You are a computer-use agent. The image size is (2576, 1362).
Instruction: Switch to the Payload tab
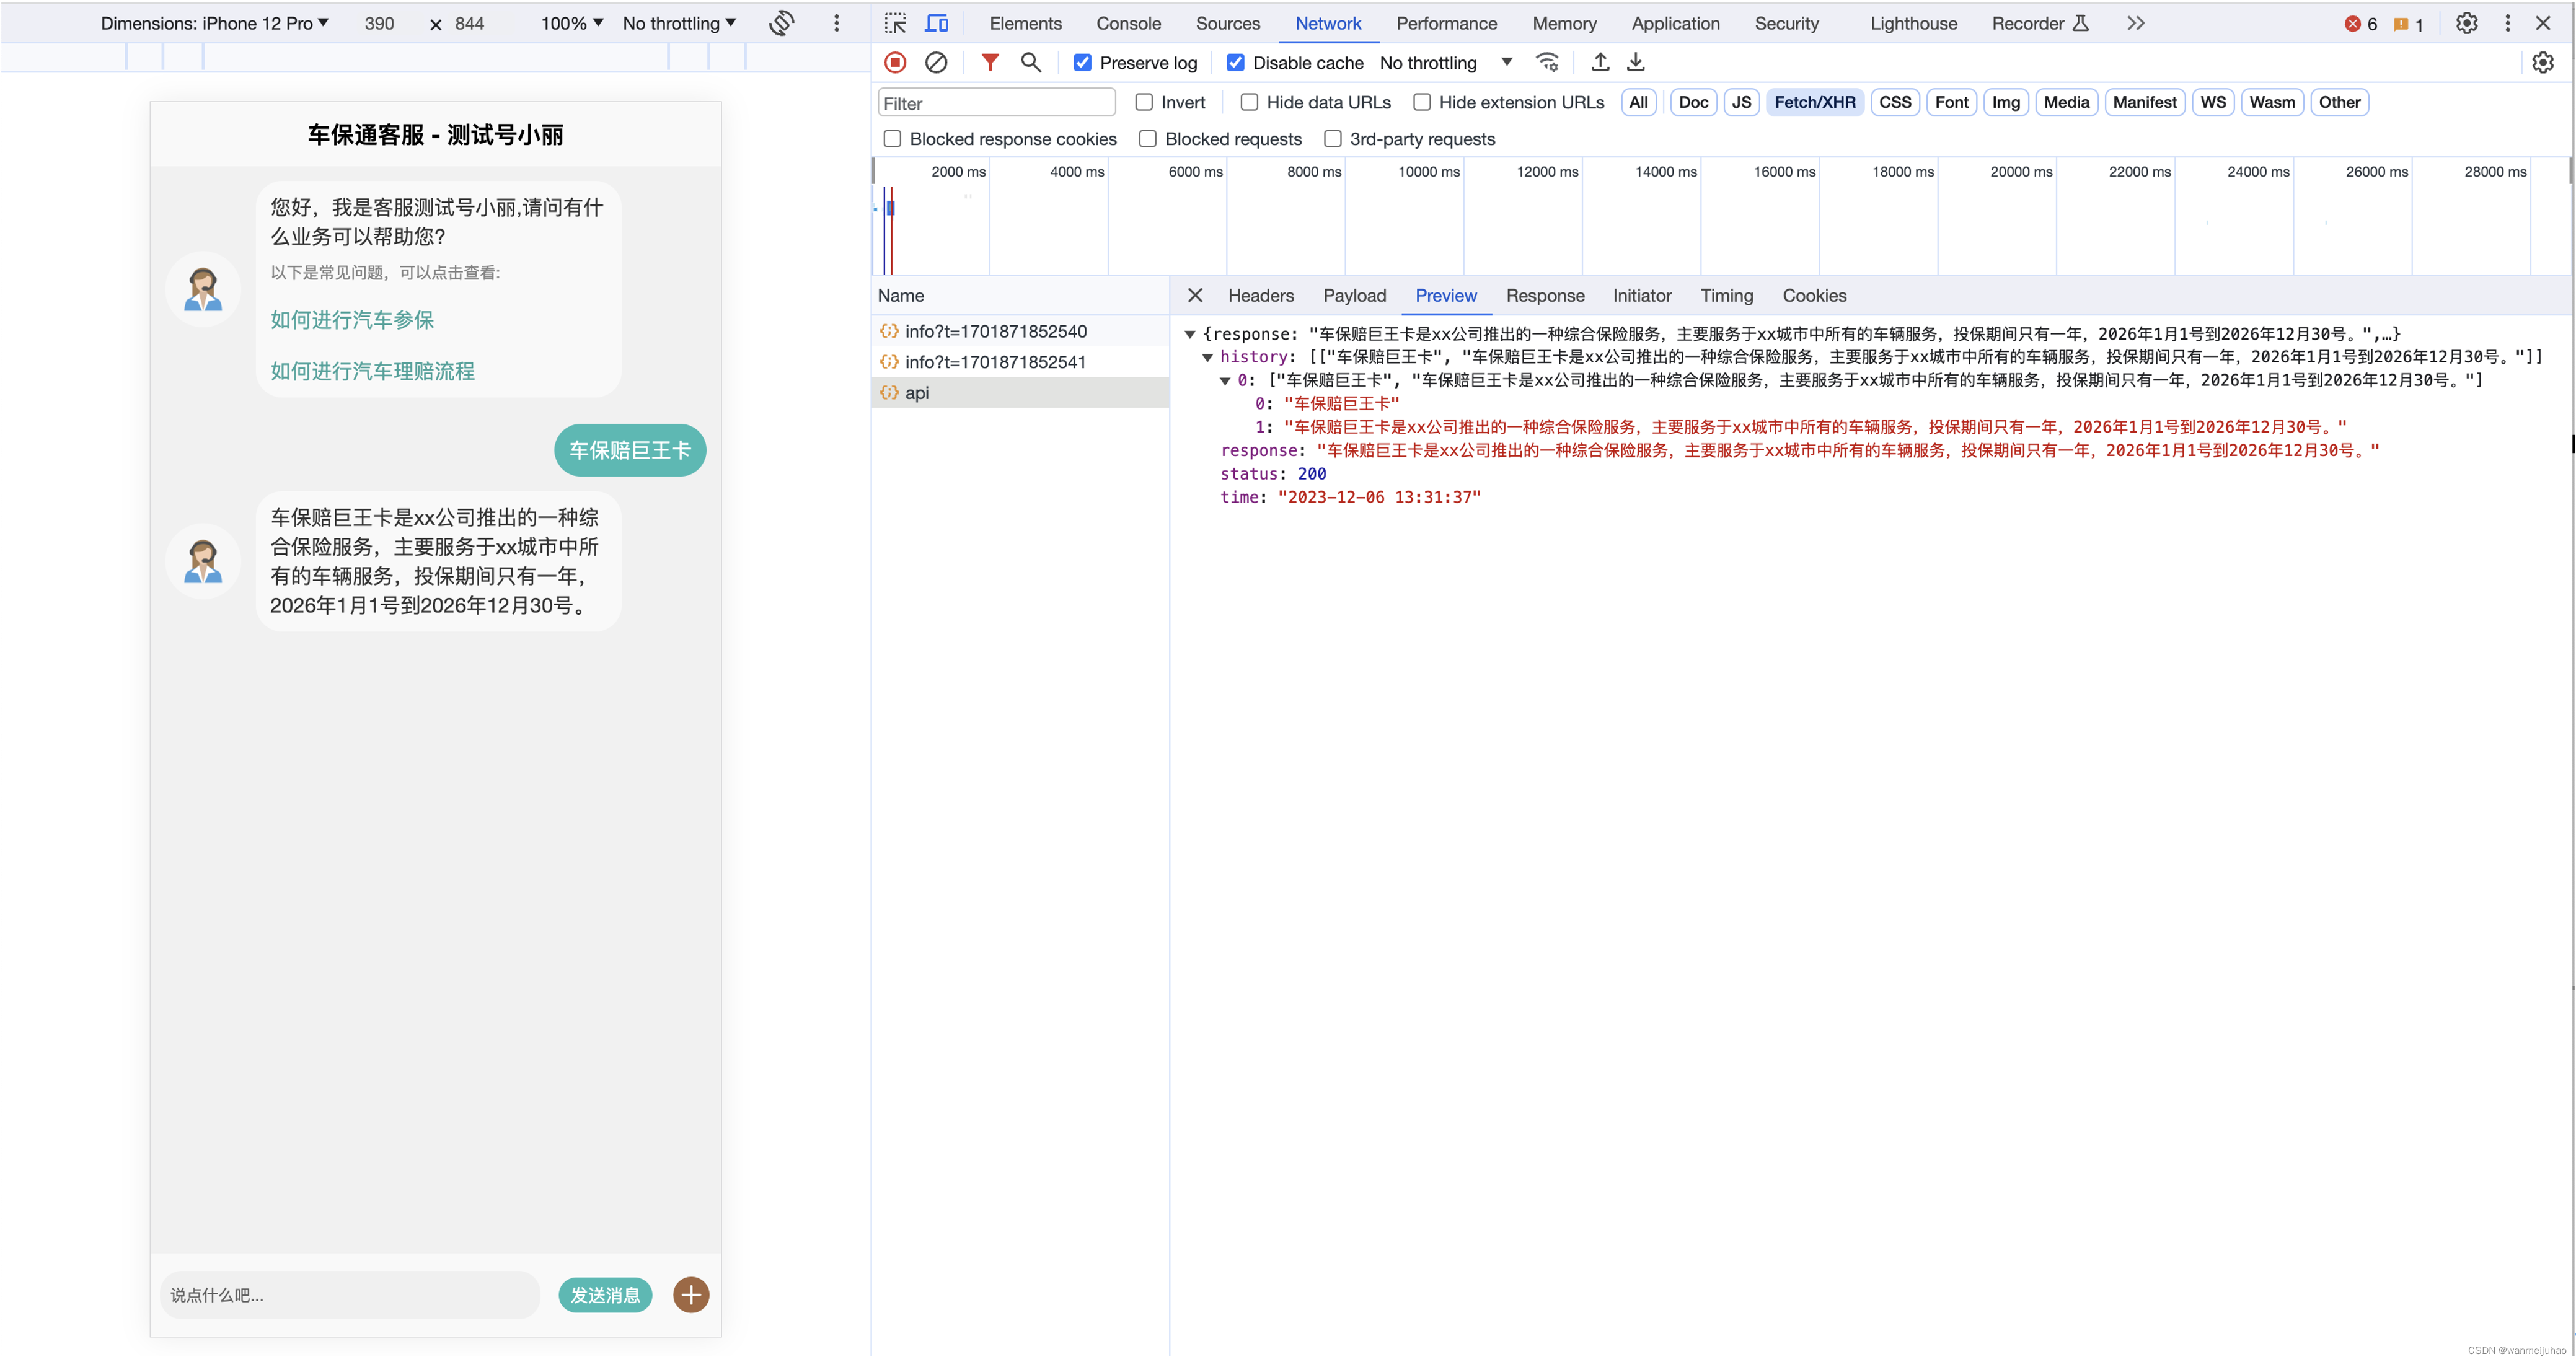coord(1354,294)
